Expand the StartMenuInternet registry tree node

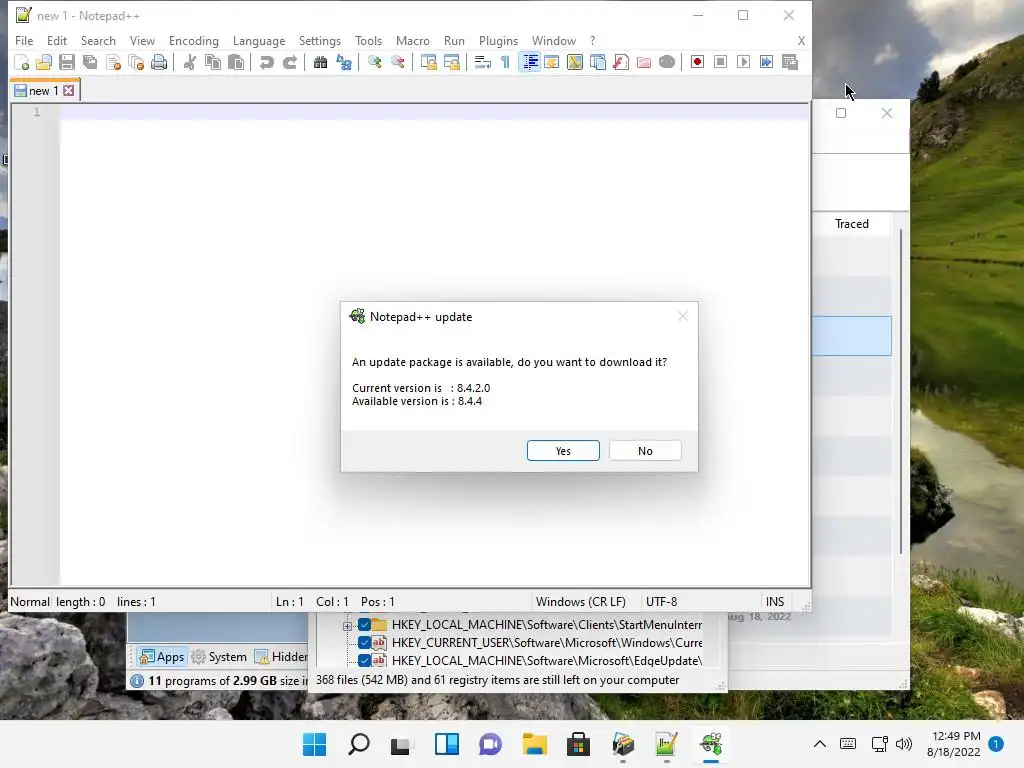pyautogui.click(x=347, y=626)
